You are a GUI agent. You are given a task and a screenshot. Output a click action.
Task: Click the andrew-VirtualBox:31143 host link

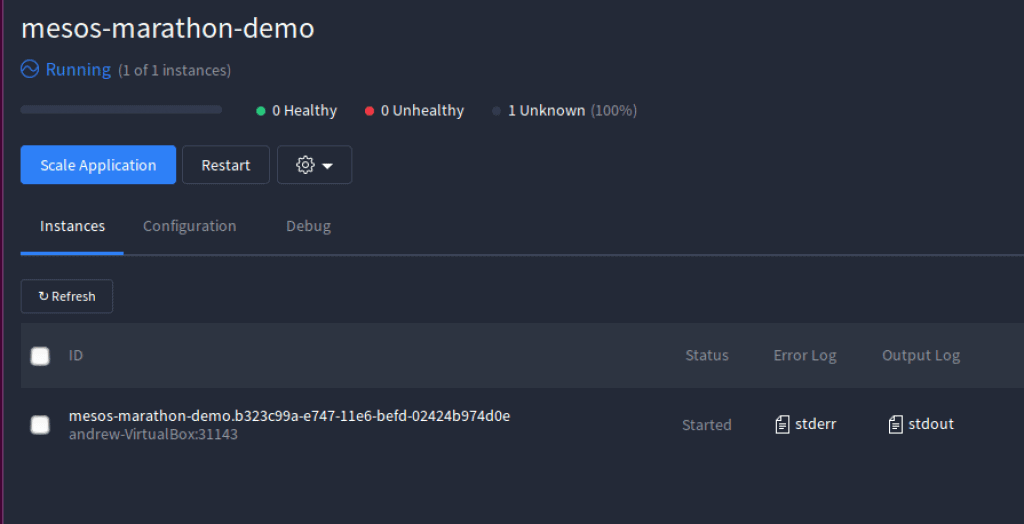(x=153, y=434)
